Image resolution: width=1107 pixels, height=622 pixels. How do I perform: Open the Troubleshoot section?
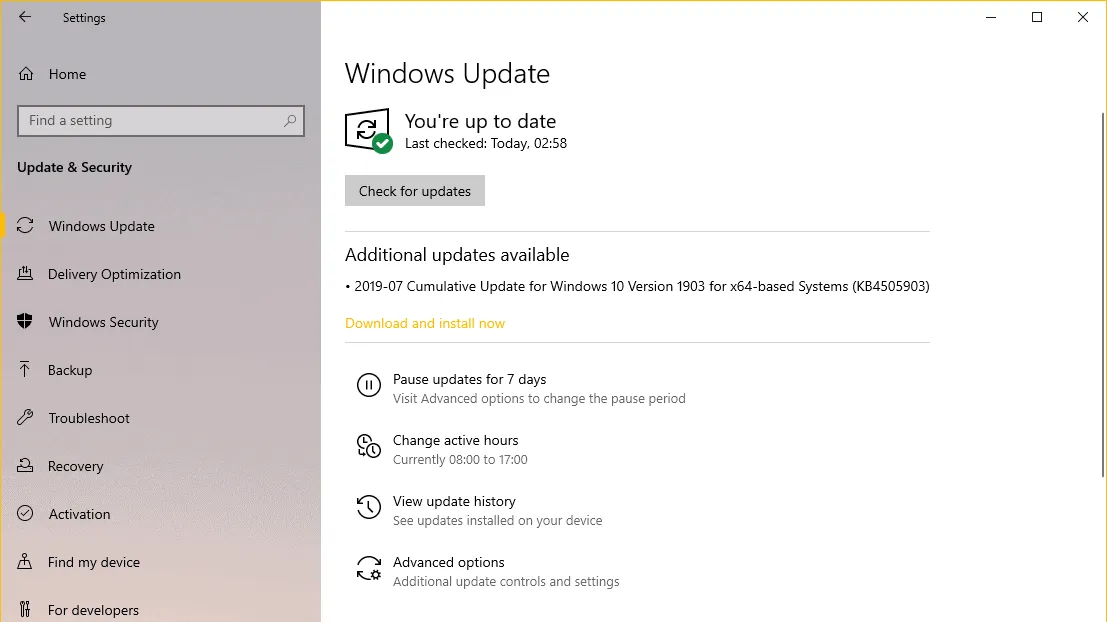pyautogui.click(x=24, y=418)
